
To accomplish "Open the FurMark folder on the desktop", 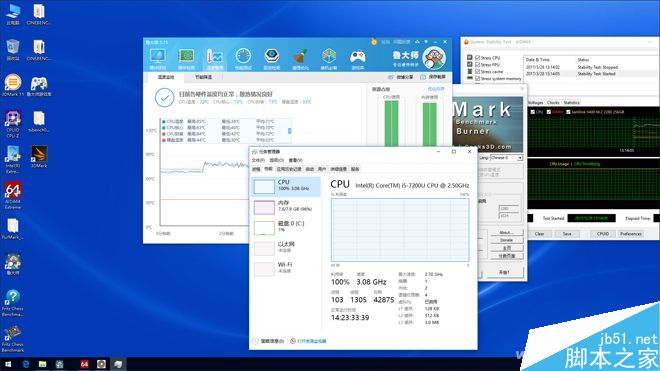I will point(13,229).
